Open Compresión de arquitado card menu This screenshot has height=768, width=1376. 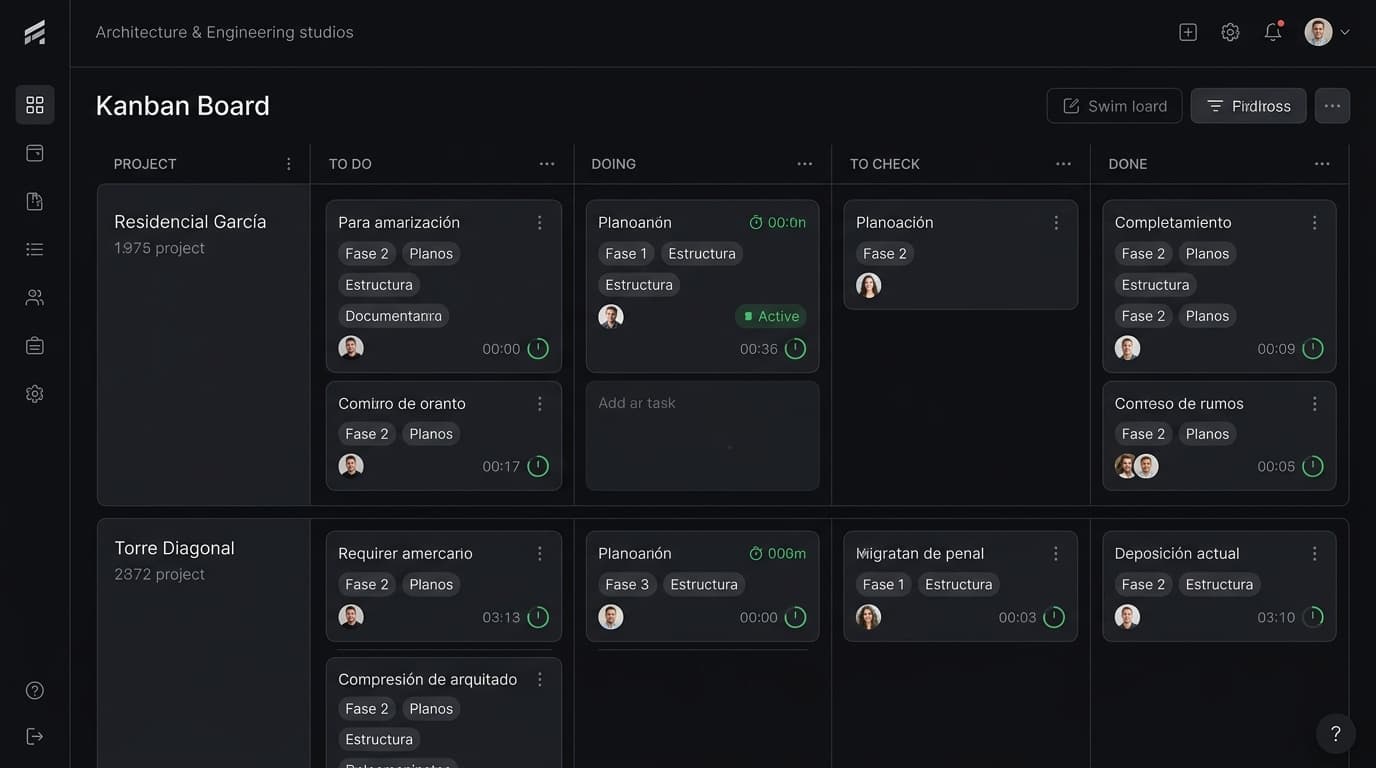tap(540, 679)
